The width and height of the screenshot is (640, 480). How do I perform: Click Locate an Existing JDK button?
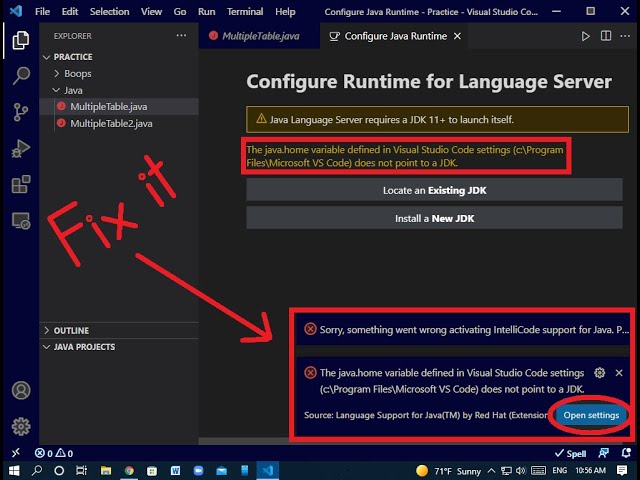pos(434,190)
